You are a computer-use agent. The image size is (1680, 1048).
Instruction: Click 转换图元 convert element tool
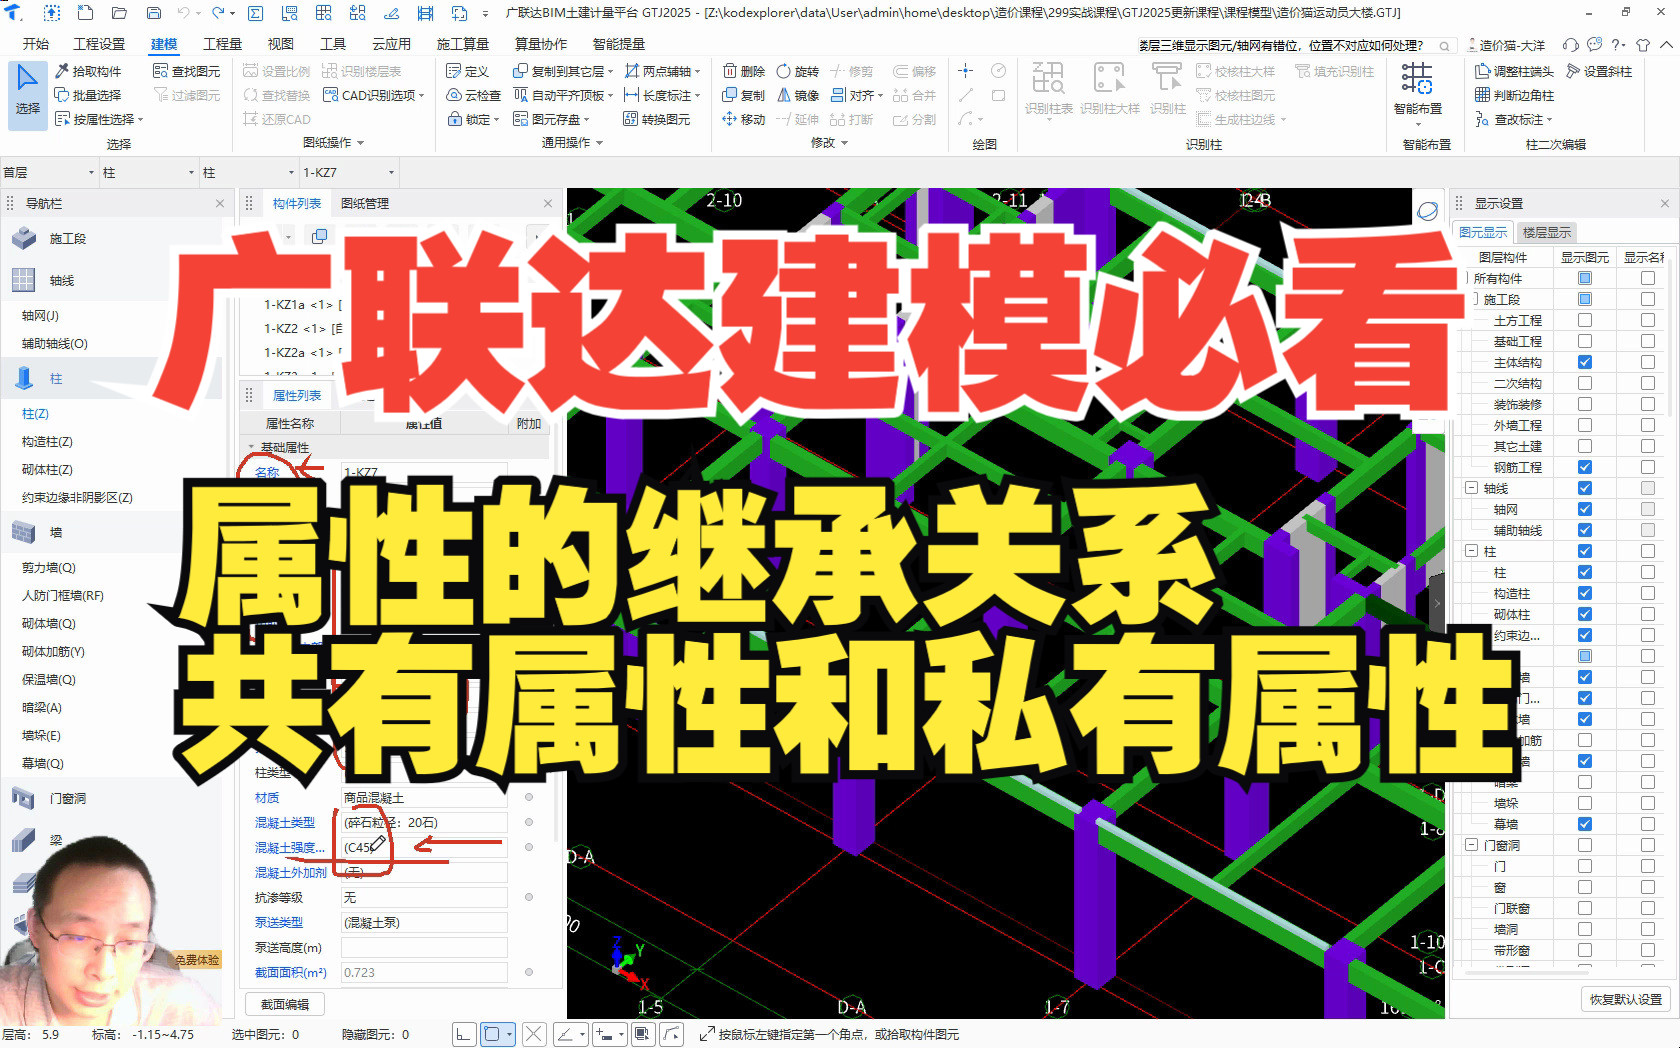coord(657,119)
